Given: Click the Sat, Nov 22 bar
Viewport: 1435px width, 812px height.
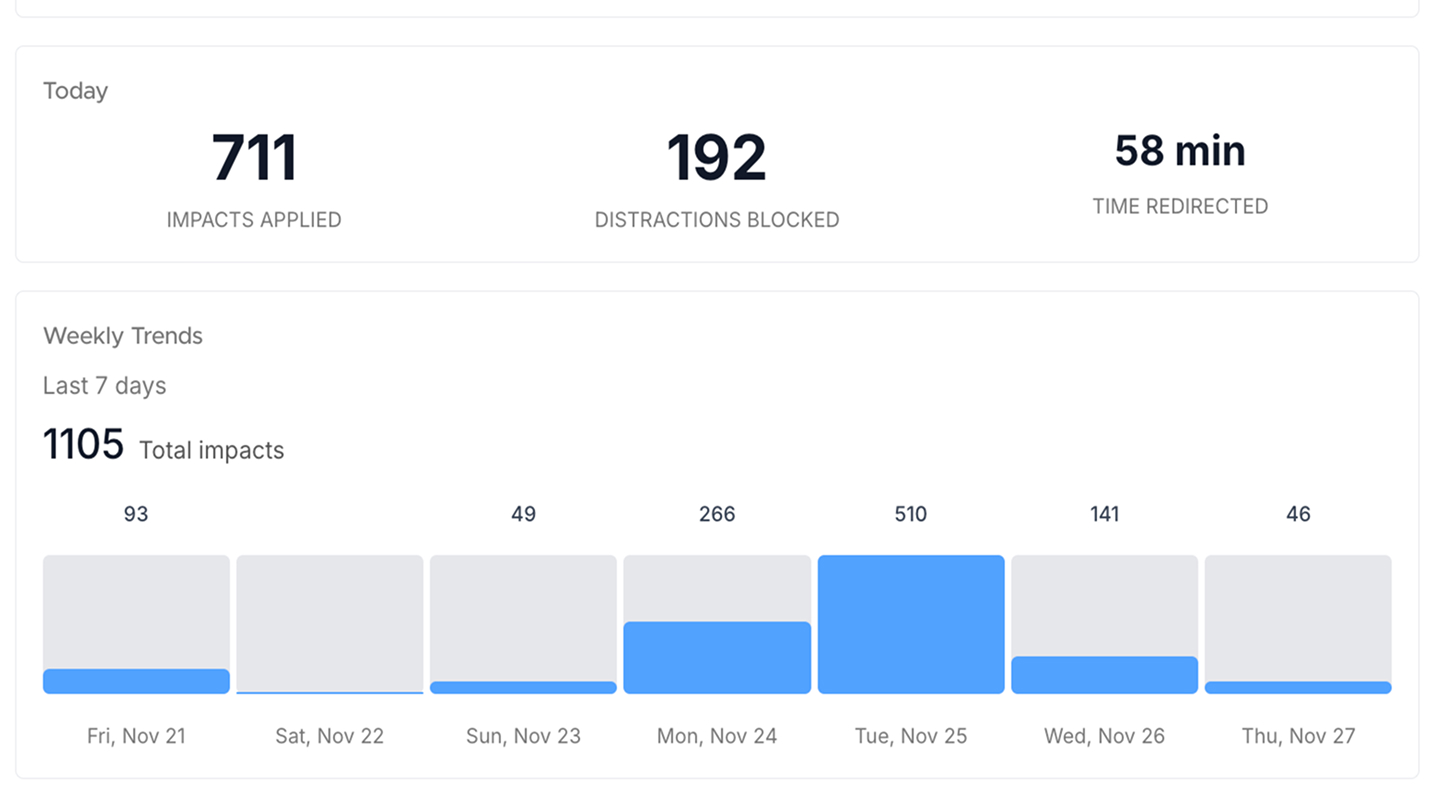Looking at the screenshot, I should pyautogui.click(x=330, y=624).
